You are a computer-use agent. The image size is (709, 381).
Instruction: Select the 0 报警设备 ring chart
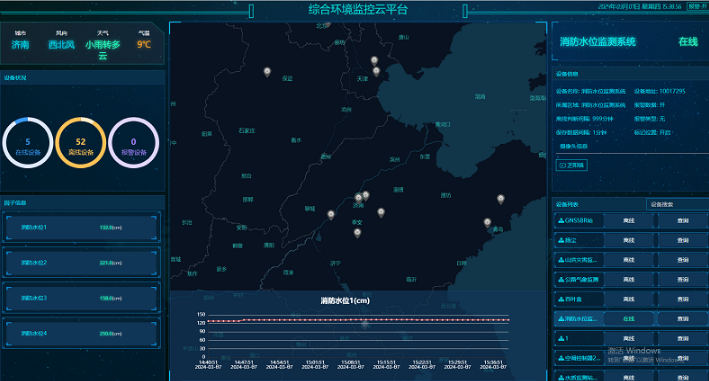pos(133,142)
